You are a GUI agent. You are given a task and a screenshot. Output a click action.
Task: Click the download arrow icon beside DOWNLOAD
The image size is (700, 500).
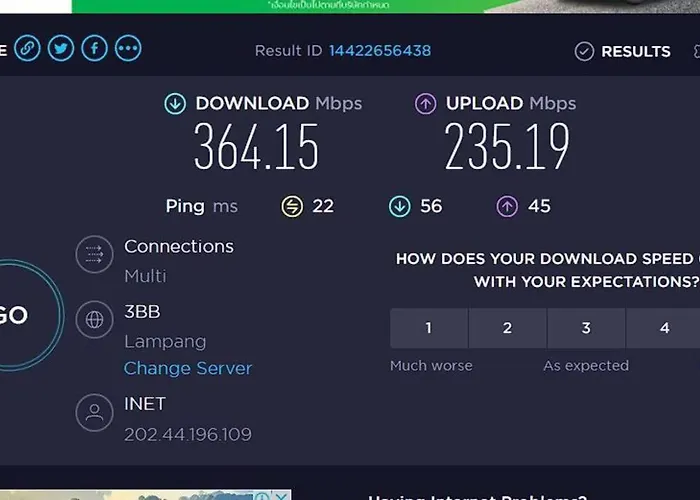point(175,104)
